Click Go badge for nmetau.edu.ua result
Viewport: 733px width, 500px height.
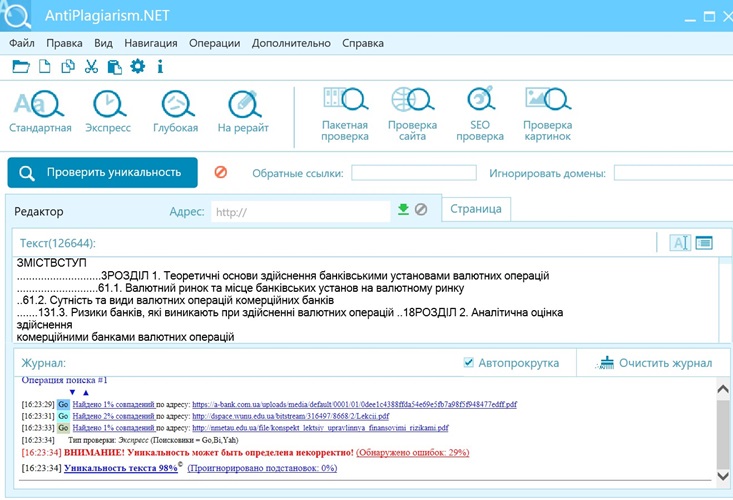(63, 428)
